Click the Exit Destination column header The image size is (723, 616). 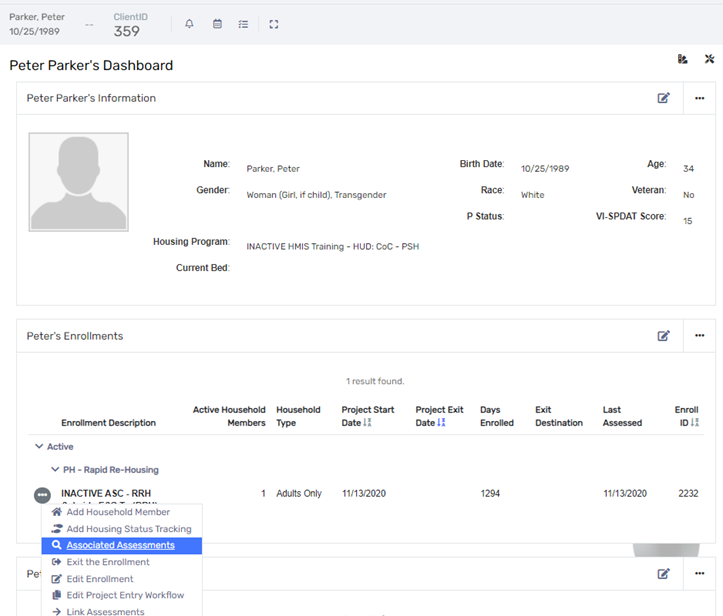559,416
